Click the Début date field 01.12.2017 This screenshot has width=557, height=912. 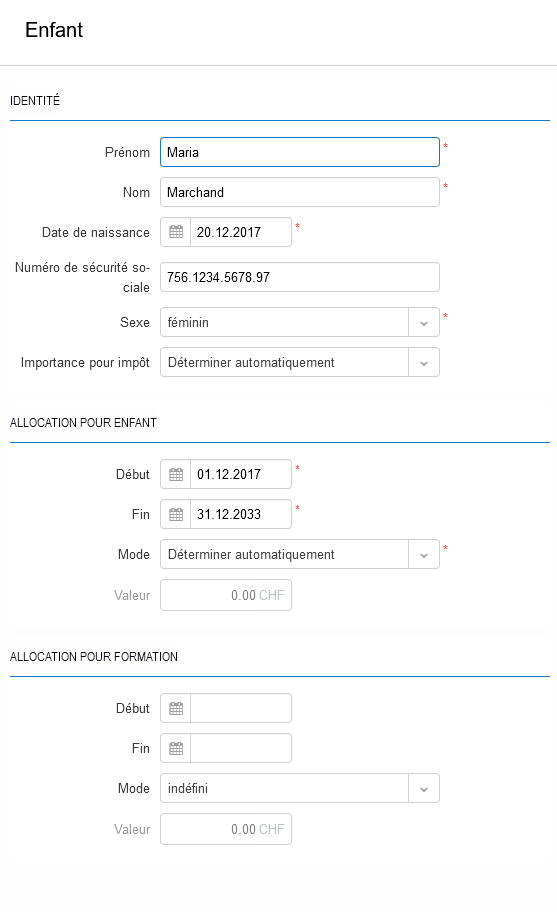click(241, 474)
